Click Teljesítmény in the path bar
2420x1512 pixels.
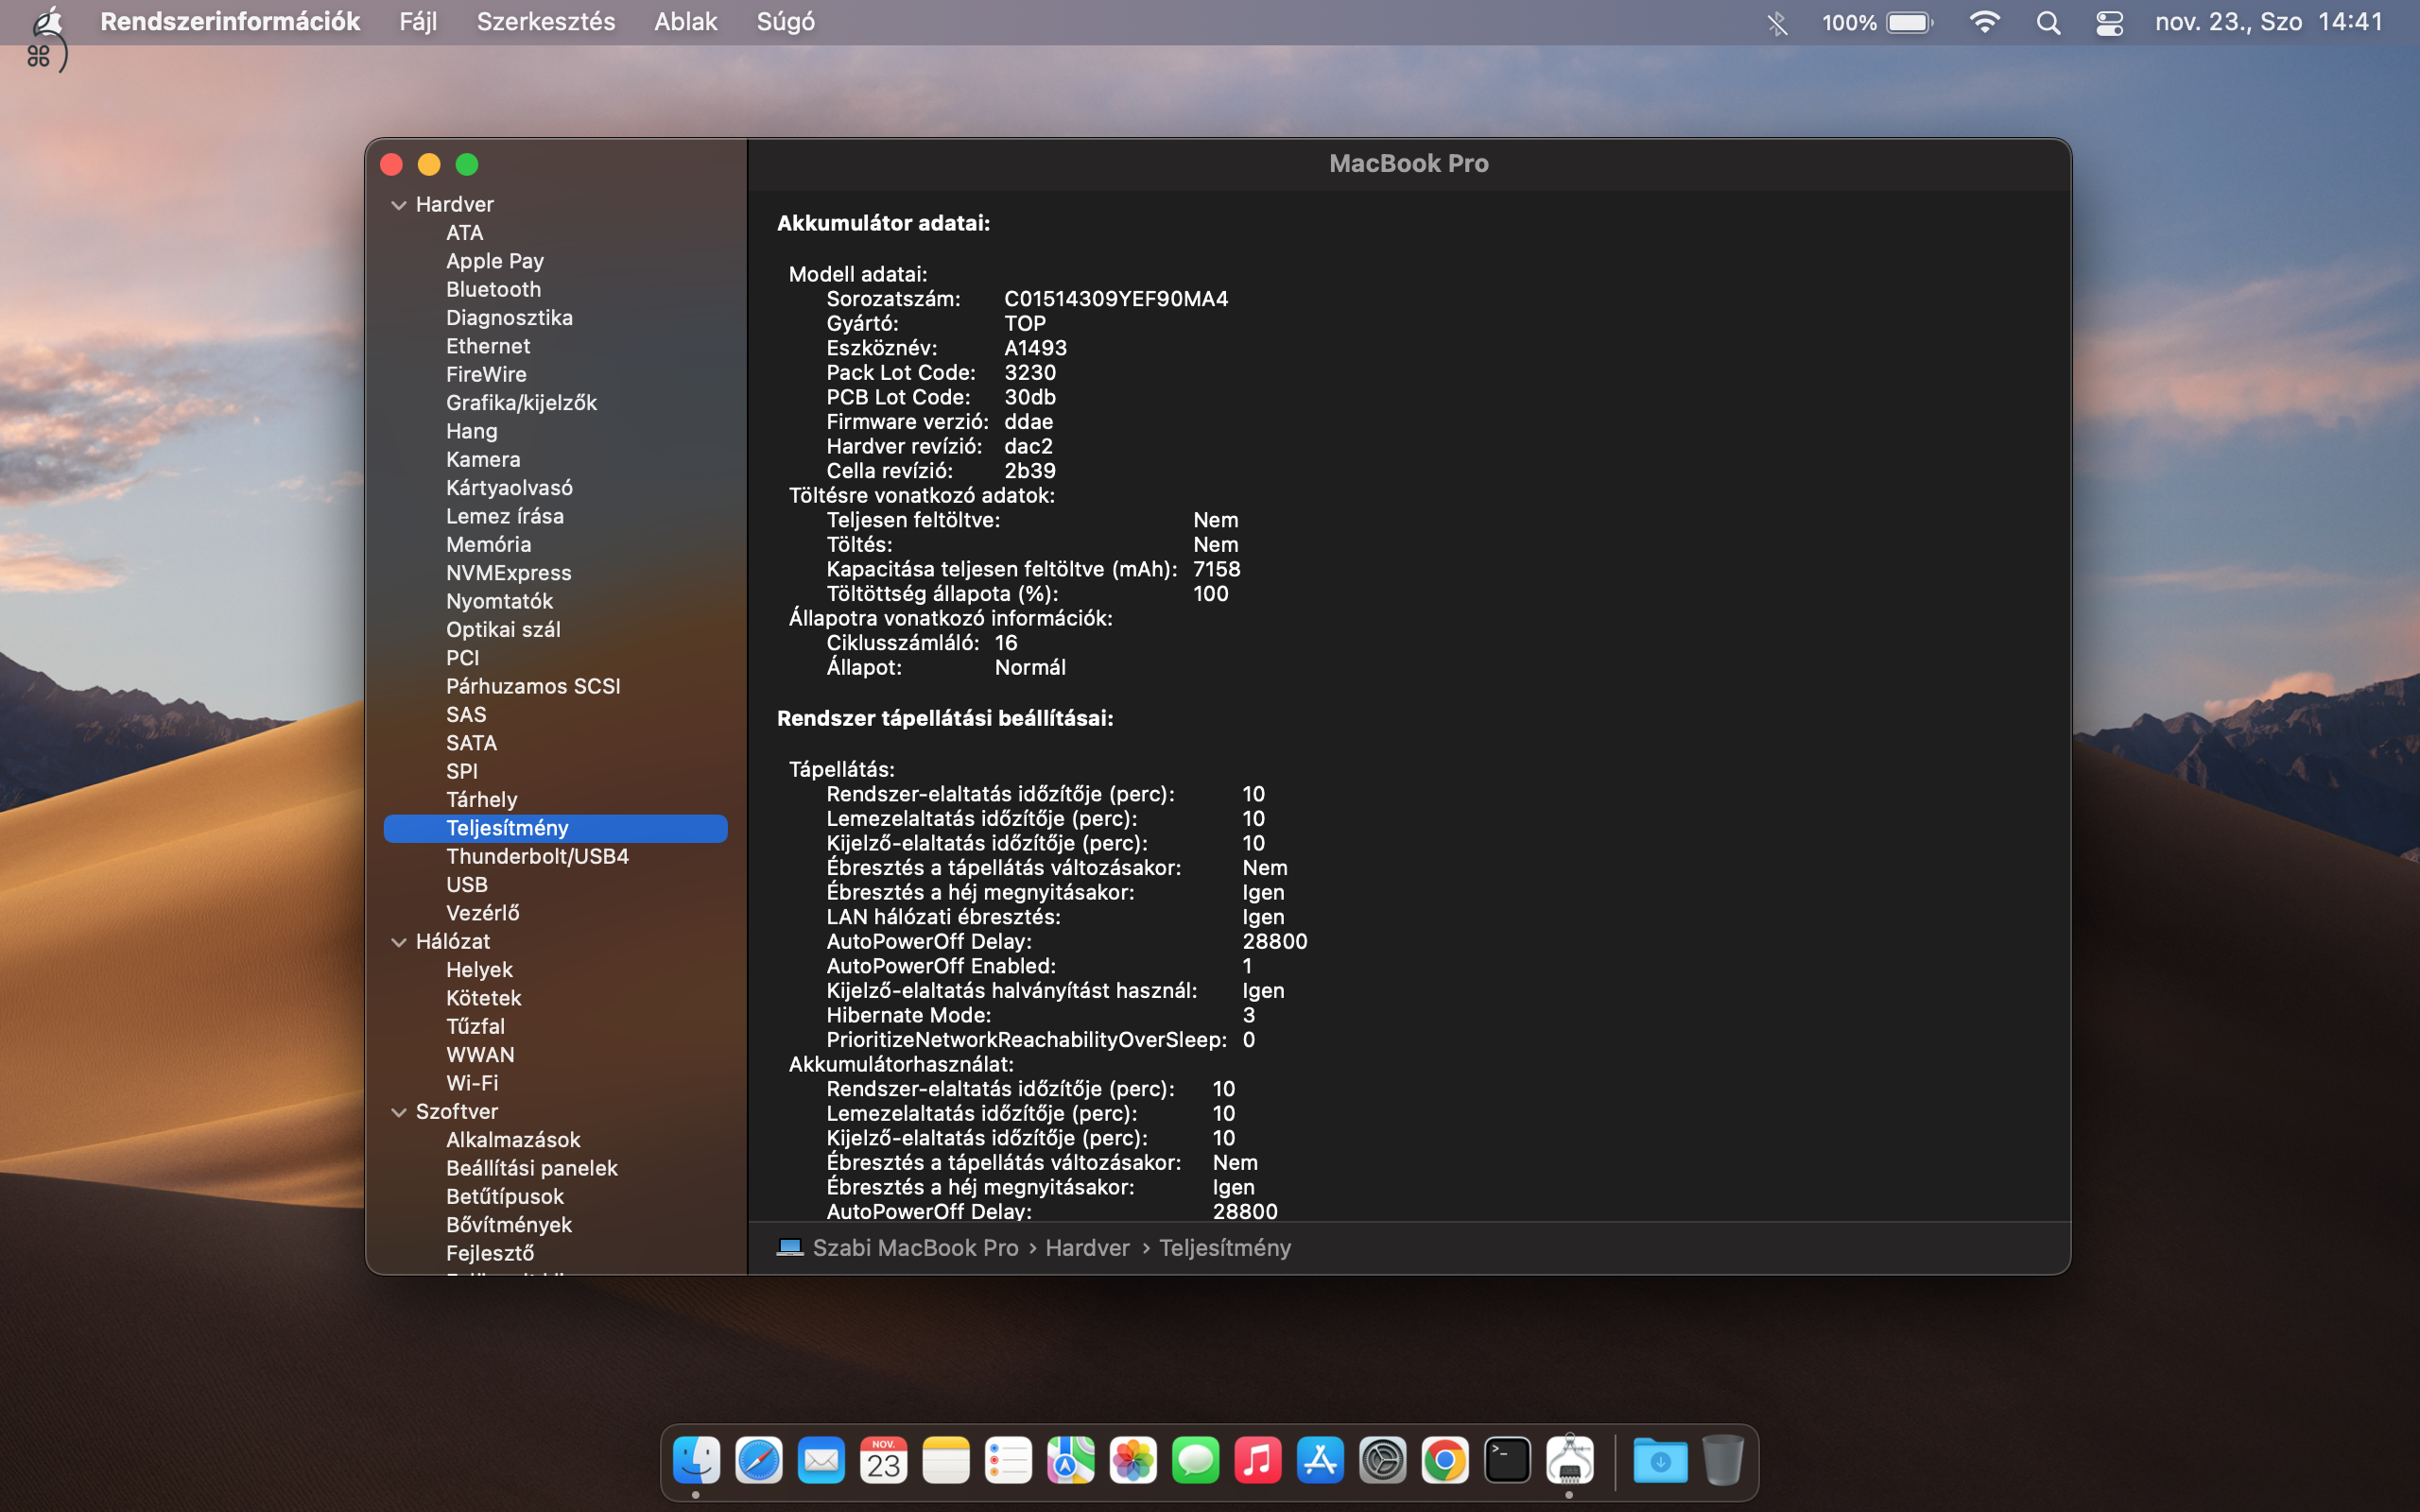click(x=1225, y=1247)
